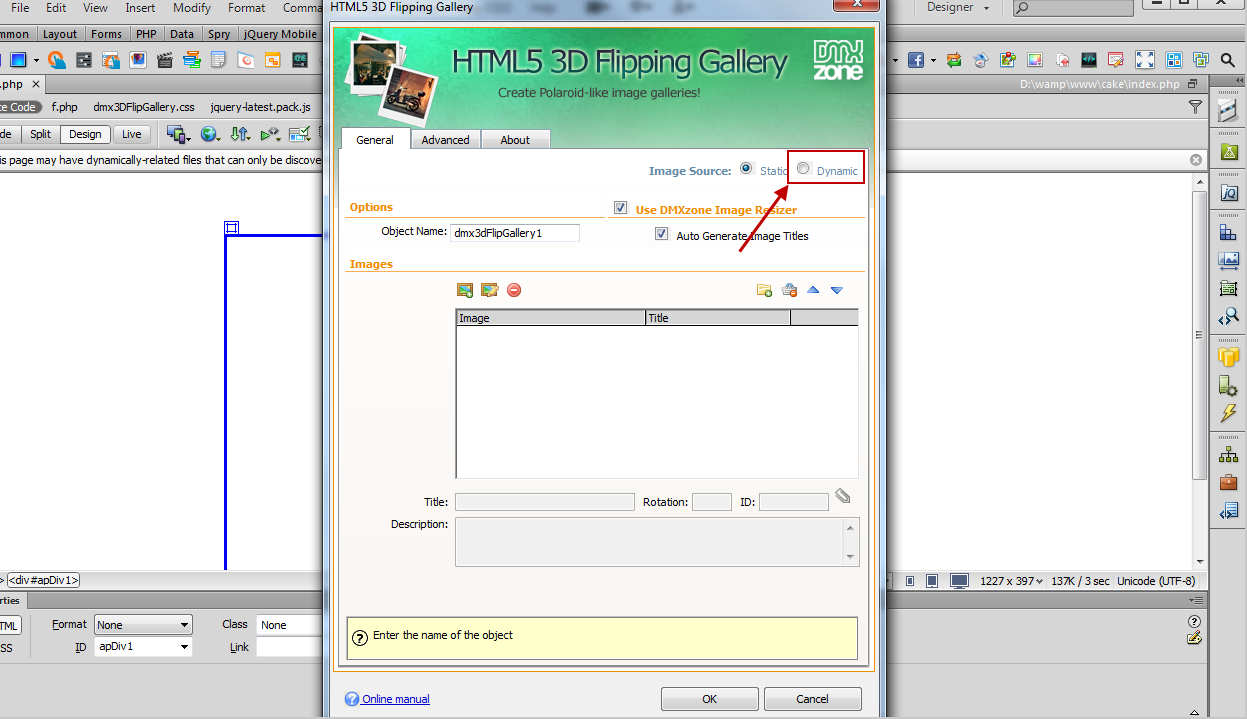Open the file management arrows dropdown
Image resolution: width=1247 pixels, height=719 pixels.
point(240,134)
